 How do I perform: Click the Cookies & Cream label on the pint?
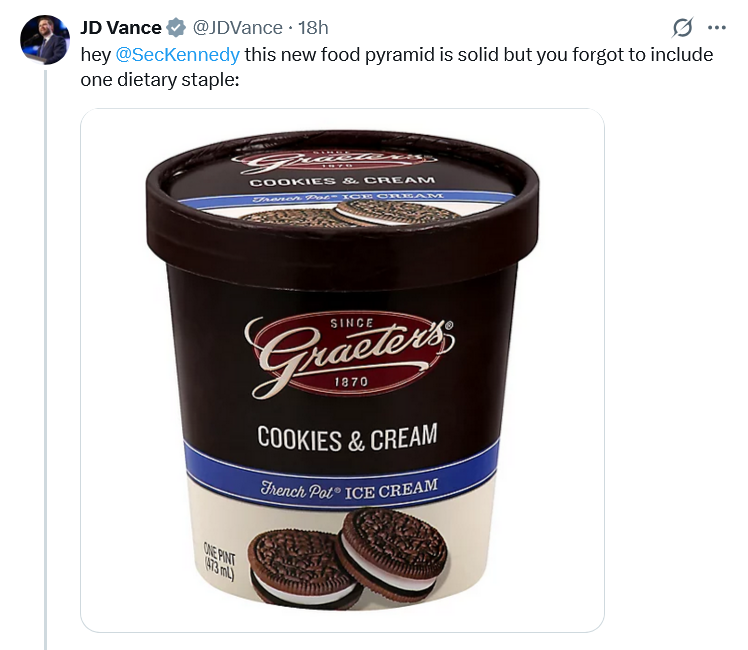point(347,437)
